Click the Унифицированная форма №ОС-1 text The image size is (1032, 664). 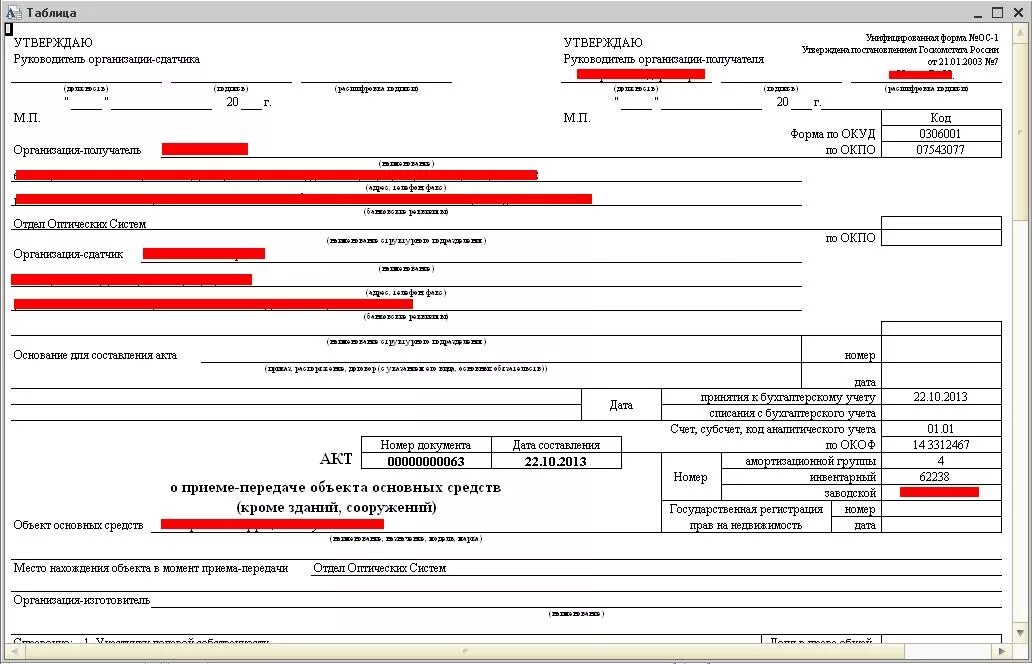click(932, 38)
